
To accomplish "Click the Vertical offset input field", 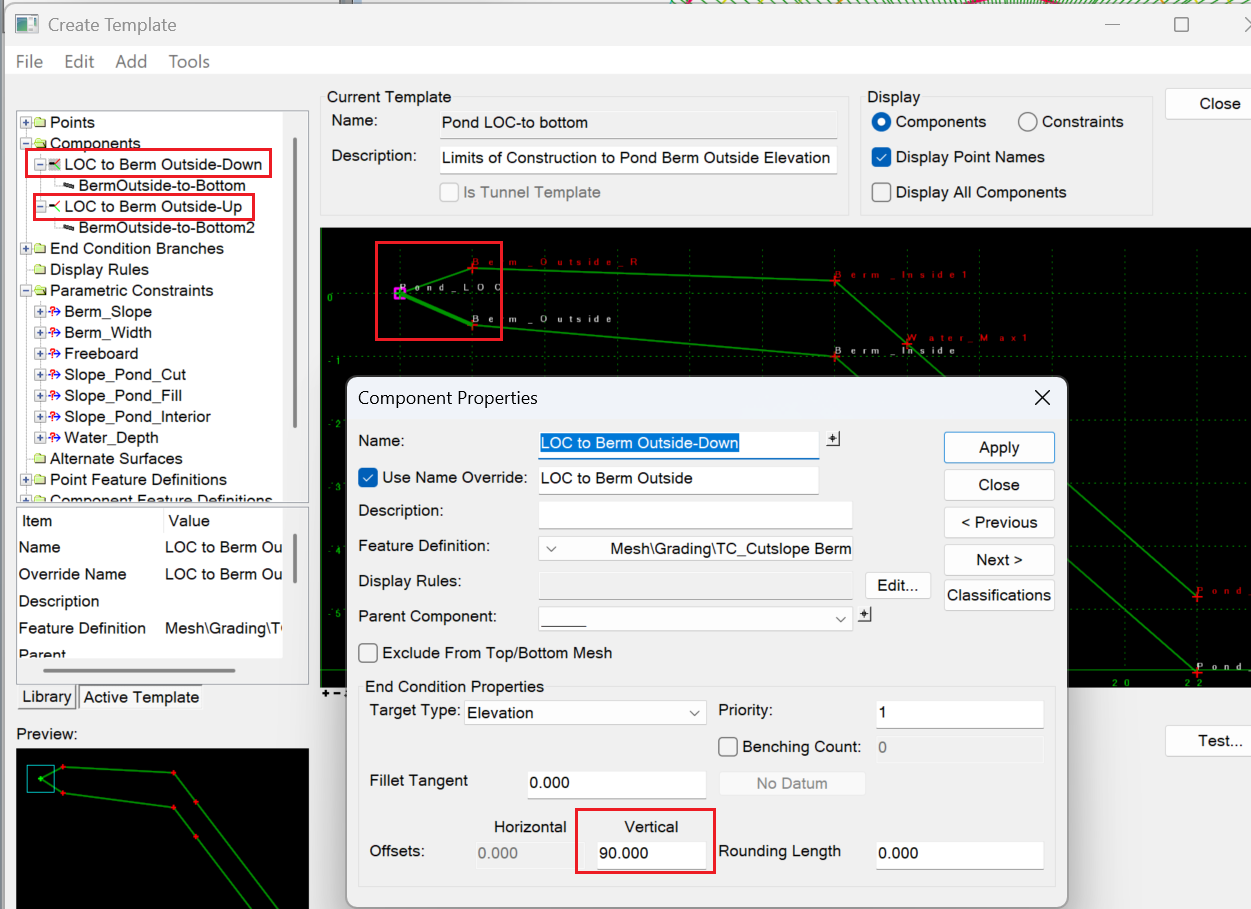I will click(651, 854).
